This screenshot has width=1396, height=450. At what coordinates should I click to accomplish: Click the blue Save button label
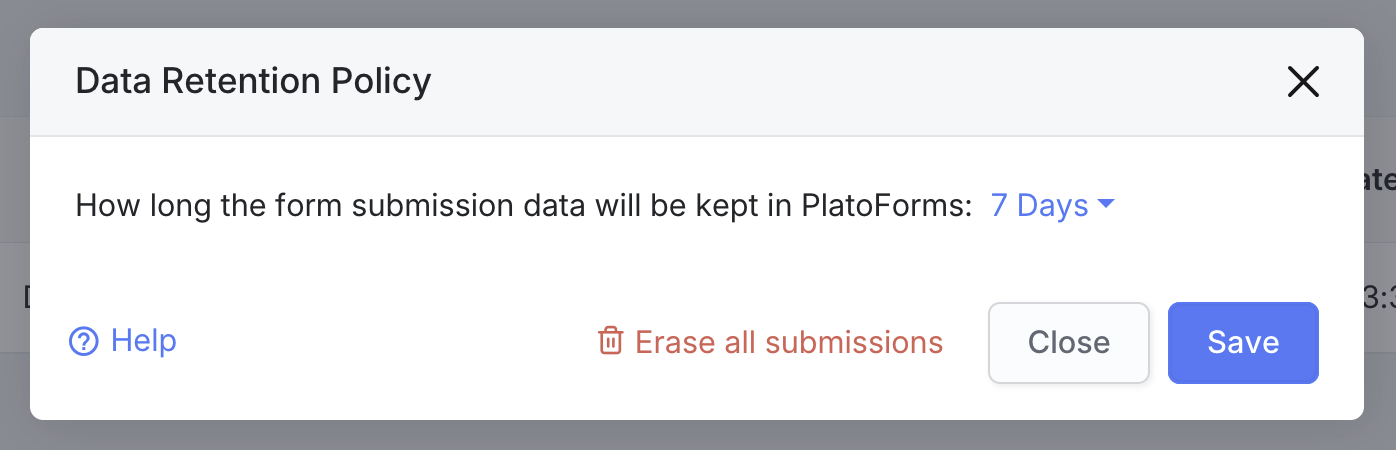[1243, 343]
